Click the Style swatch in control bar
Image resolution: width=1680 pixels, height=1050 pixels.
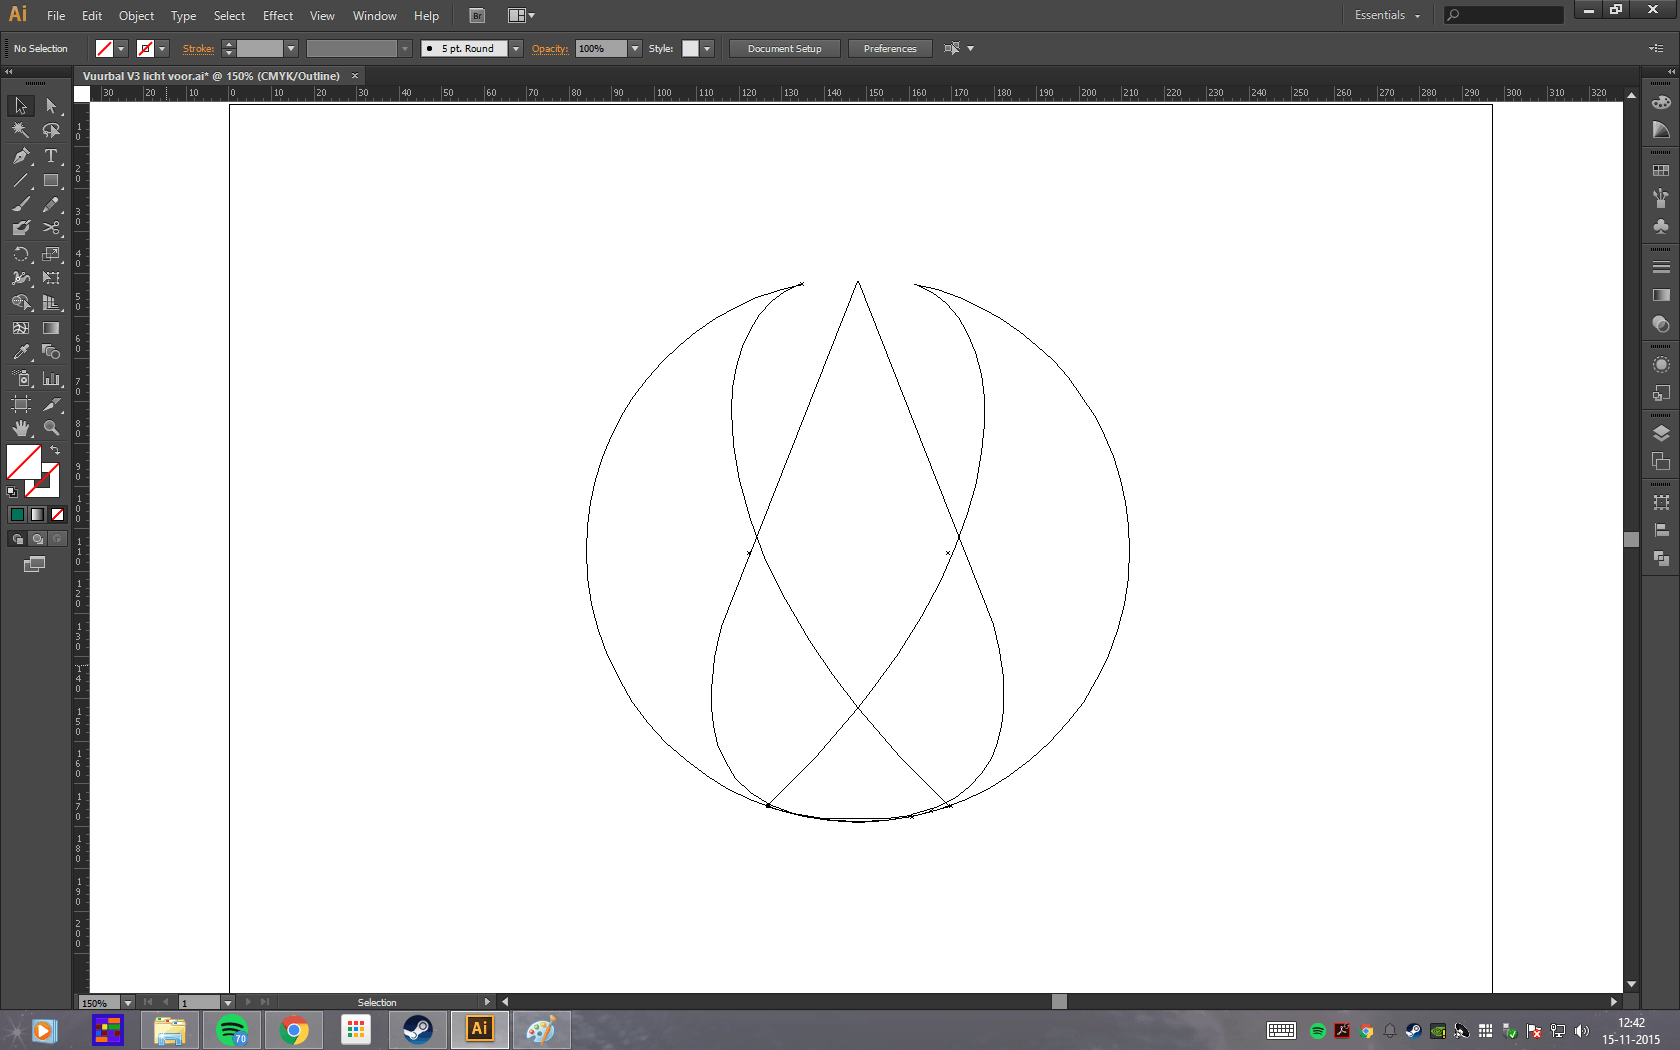click(x=690, y=49)
